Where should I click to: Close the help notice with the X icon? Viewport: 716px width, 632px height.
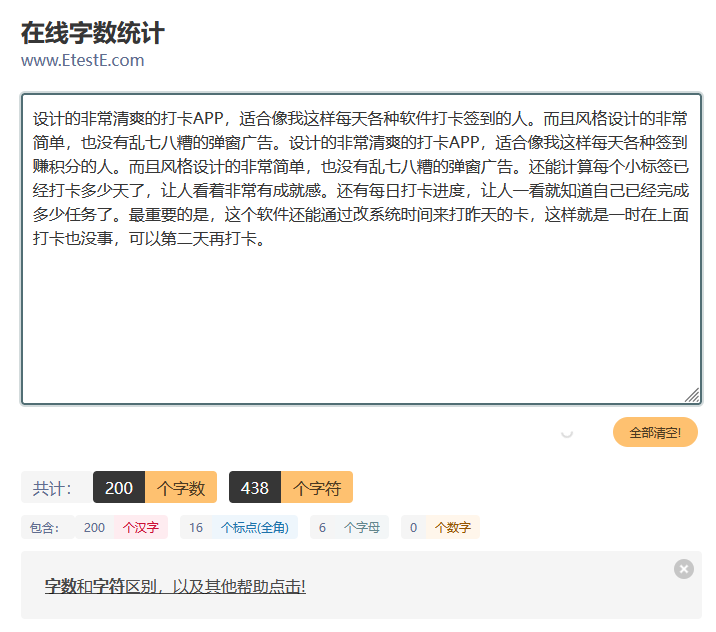684,569
